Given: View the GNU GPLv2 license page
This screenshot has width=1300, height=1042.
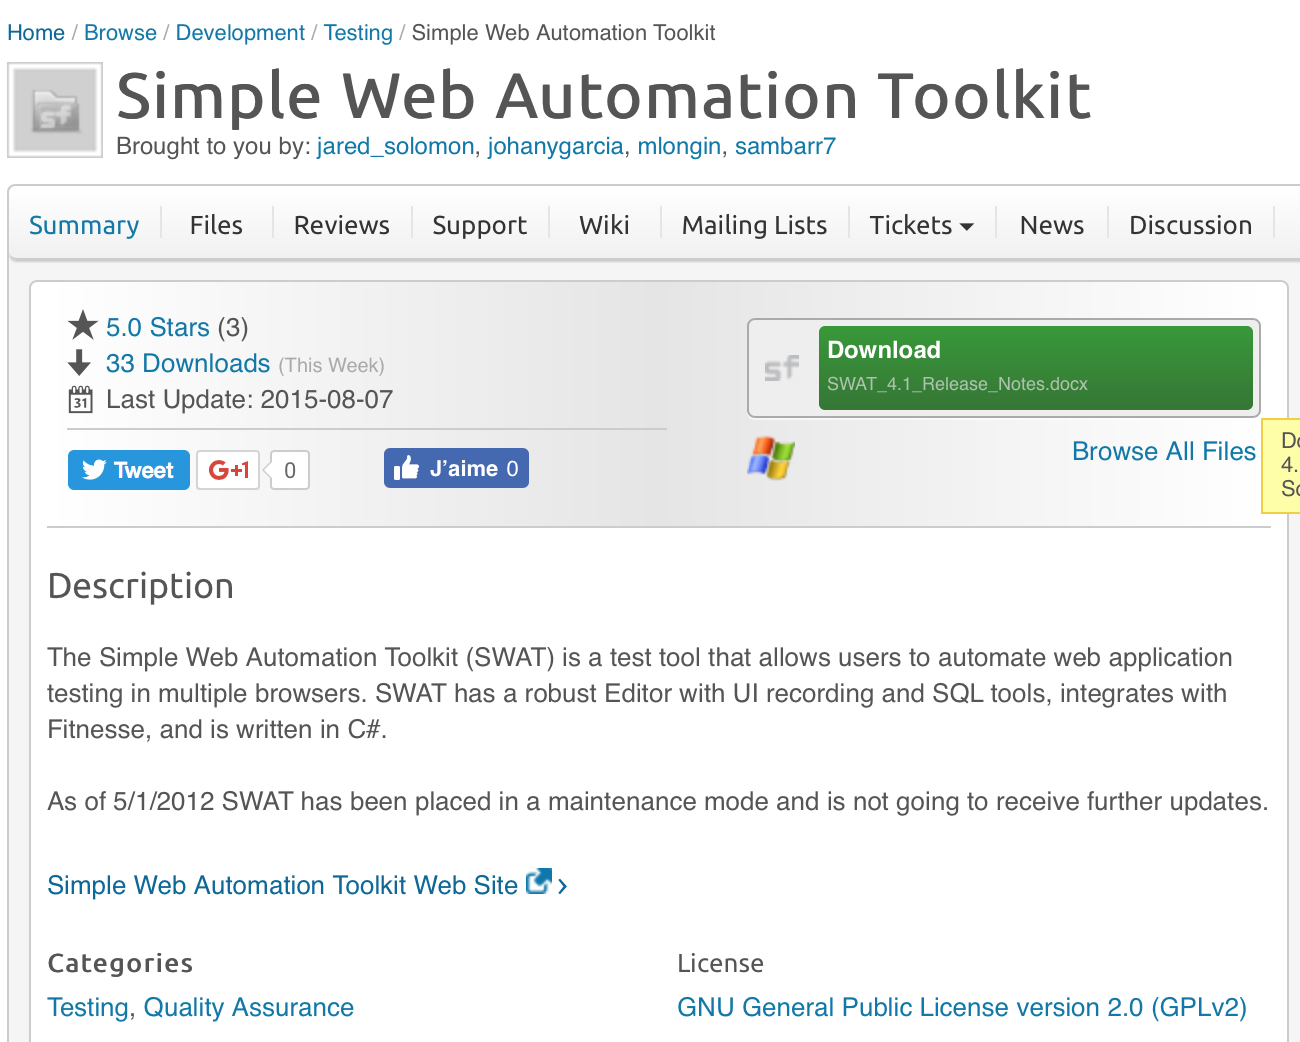Looking at the screenshot, I should point(962,1007).
